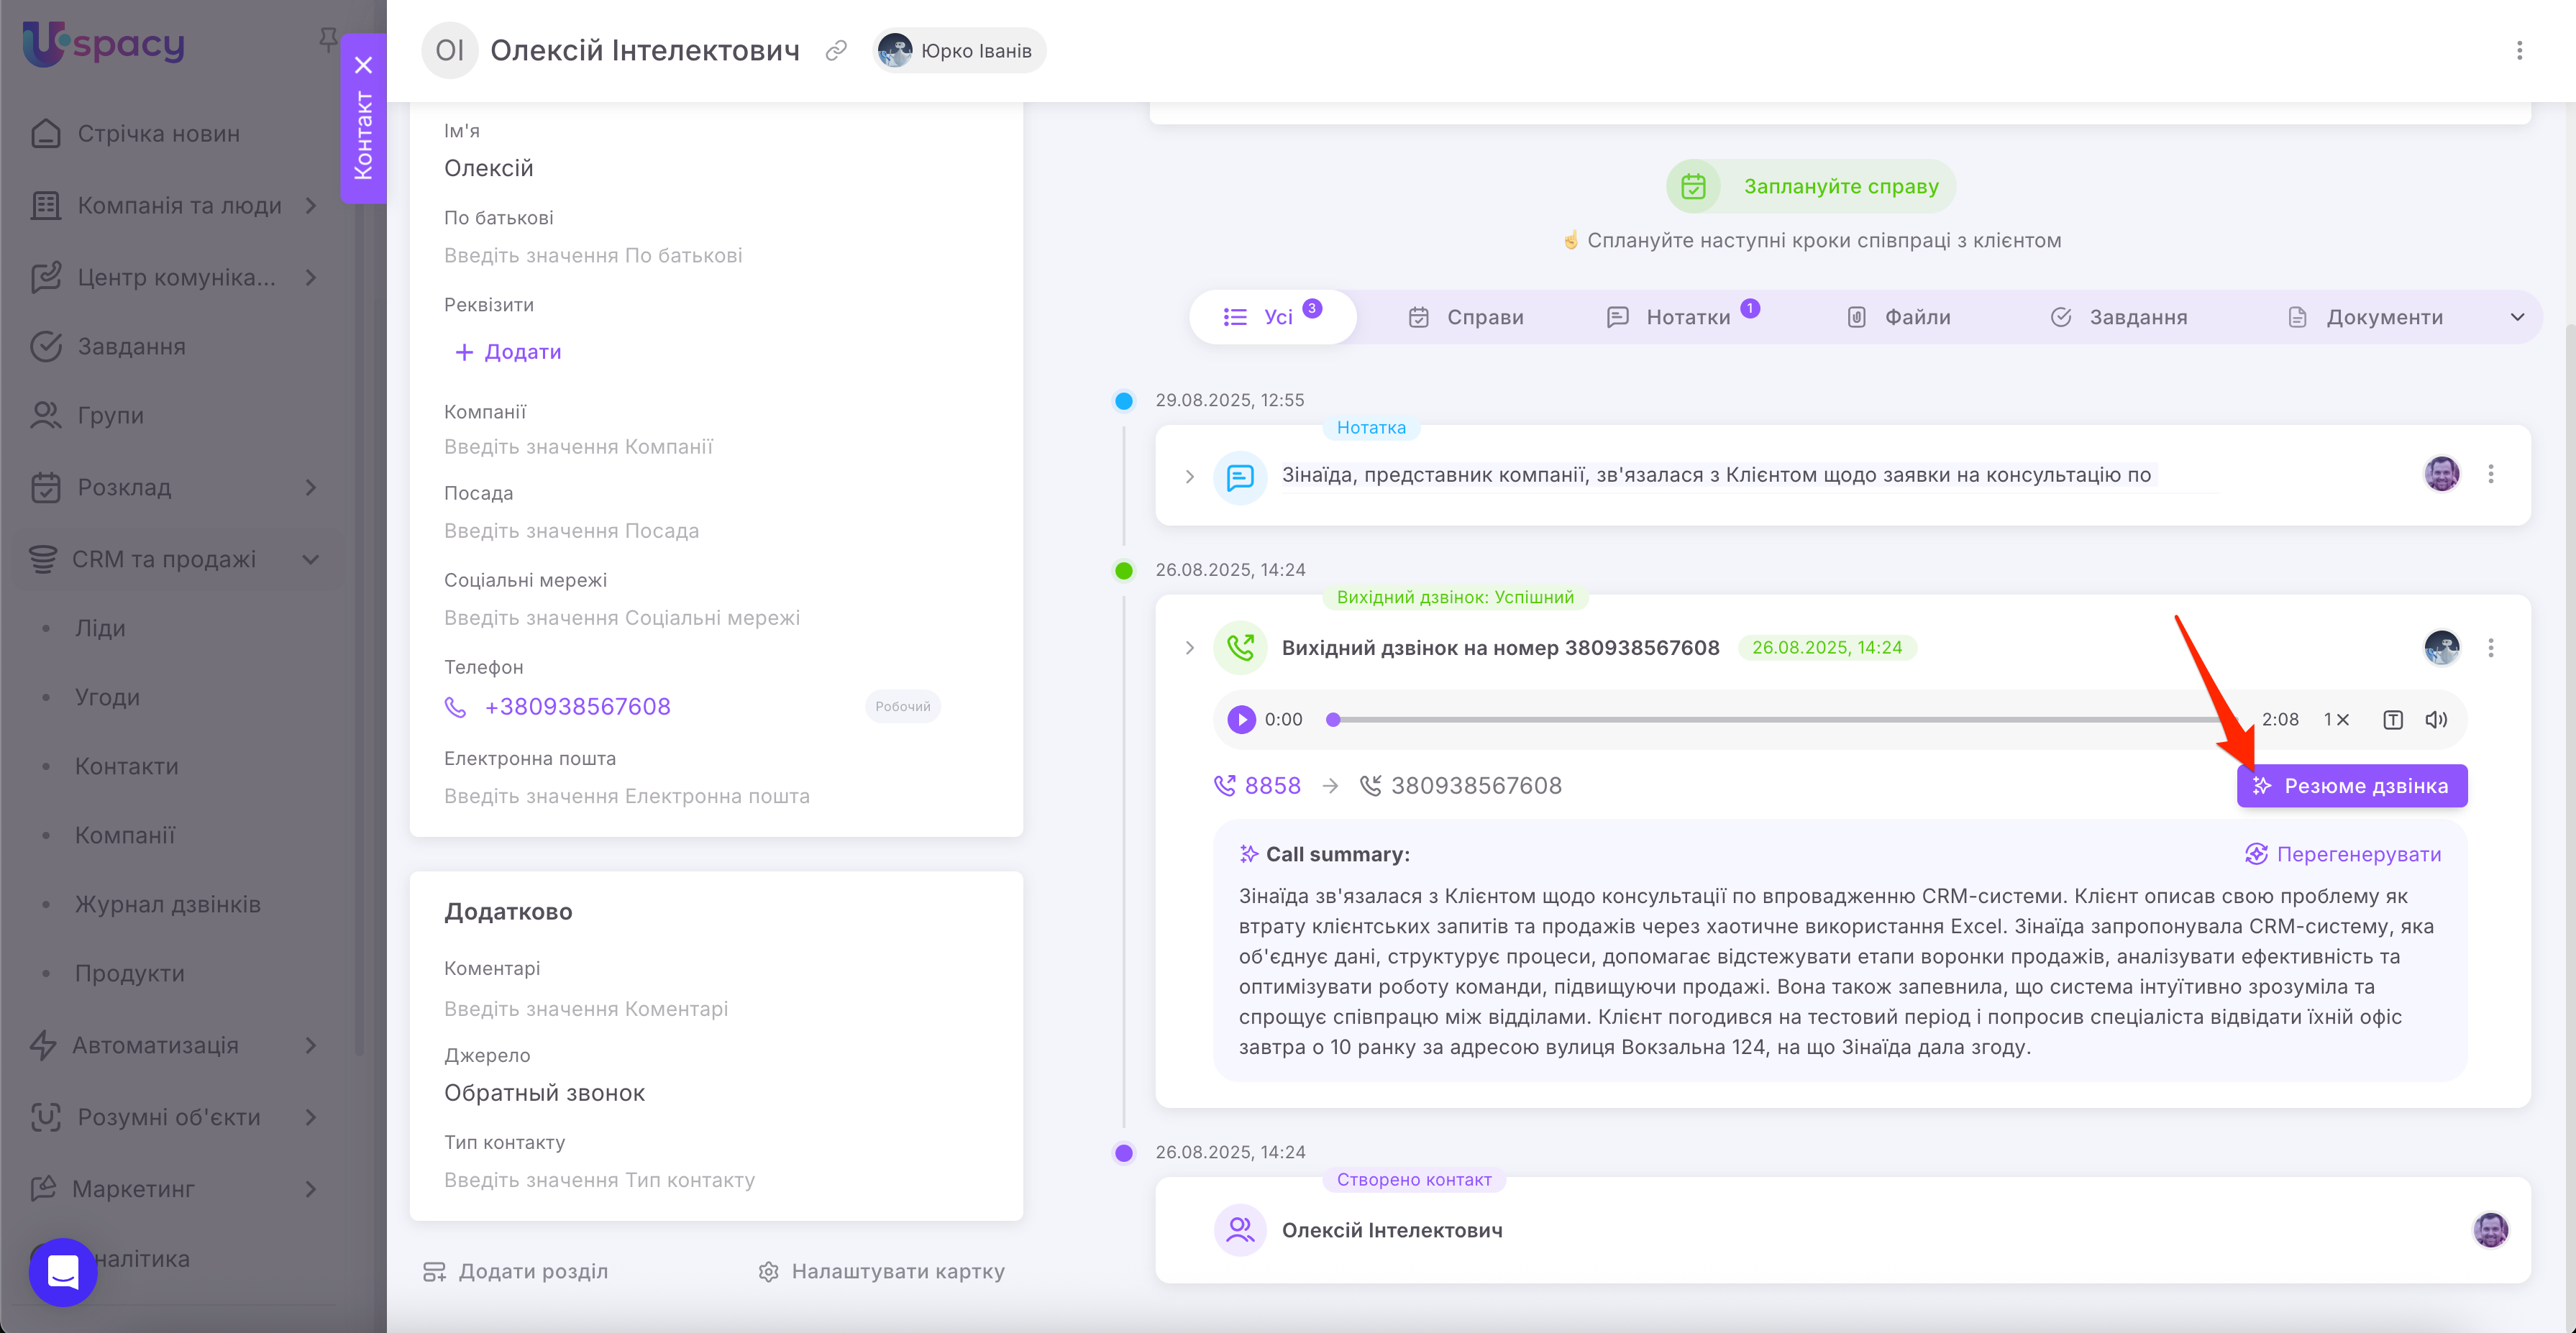Image resolution: width=2576 pixels, height=1333 pixels.
Task: Expand the outgoing call entry chevron
Action: click(x=1189, y=648)
